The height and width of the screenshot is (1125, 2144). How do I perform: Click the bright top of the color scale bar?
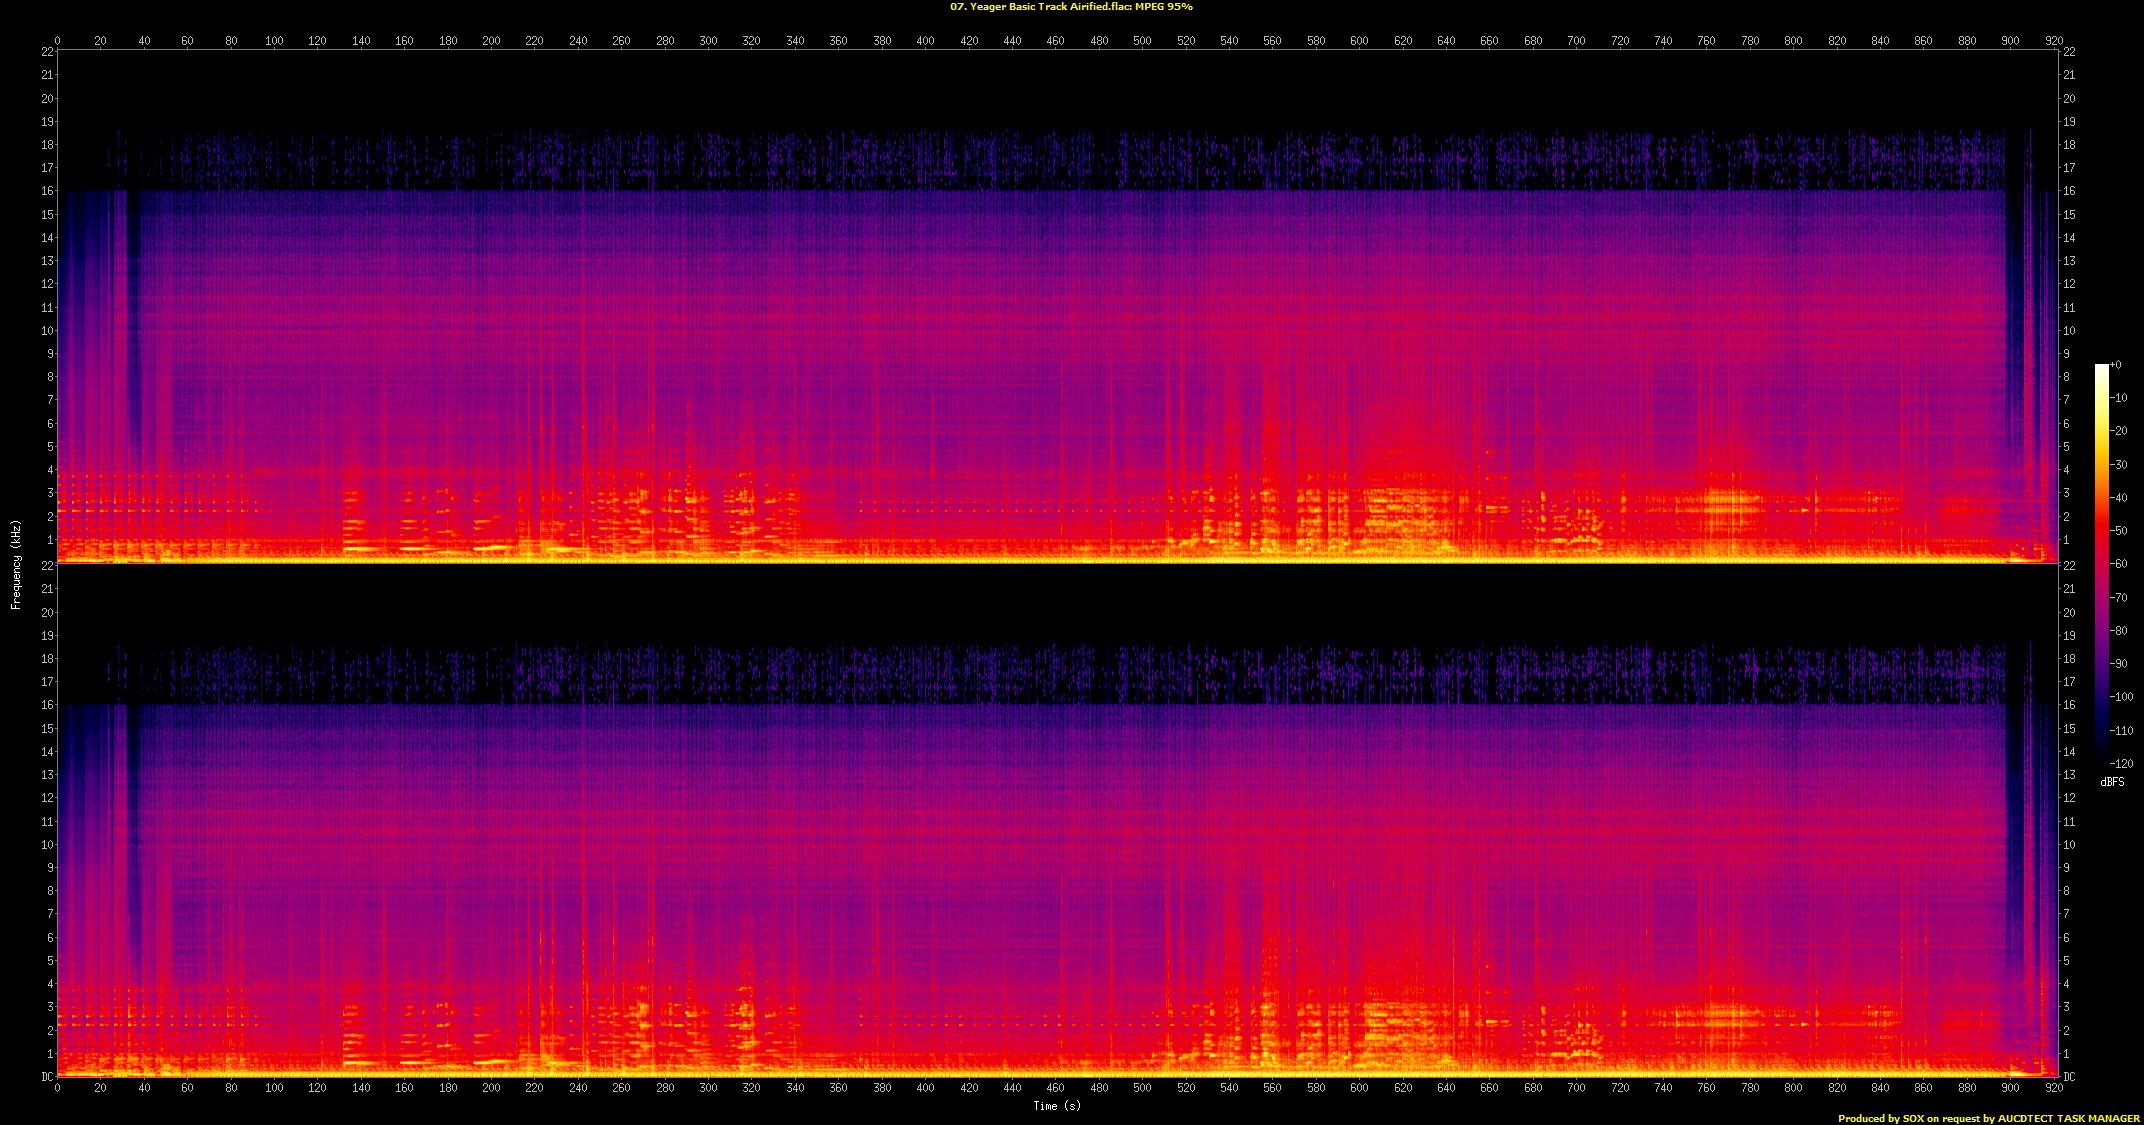coord(2101,369)
